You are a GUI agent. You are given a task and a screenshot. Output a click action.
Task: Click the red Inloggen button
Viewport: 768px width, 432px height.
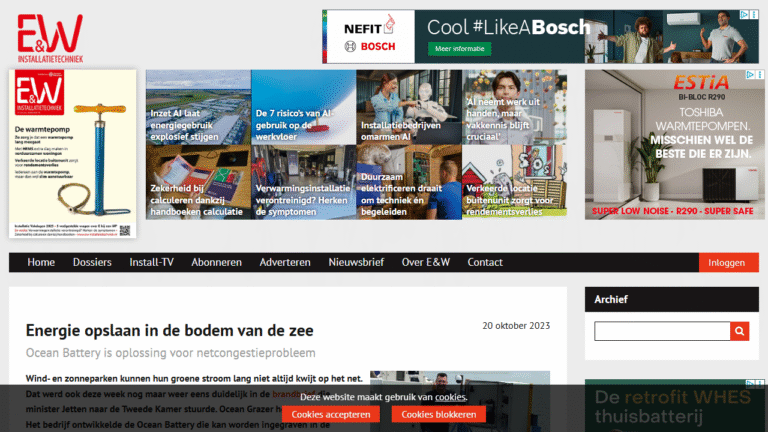pos(727,263)
